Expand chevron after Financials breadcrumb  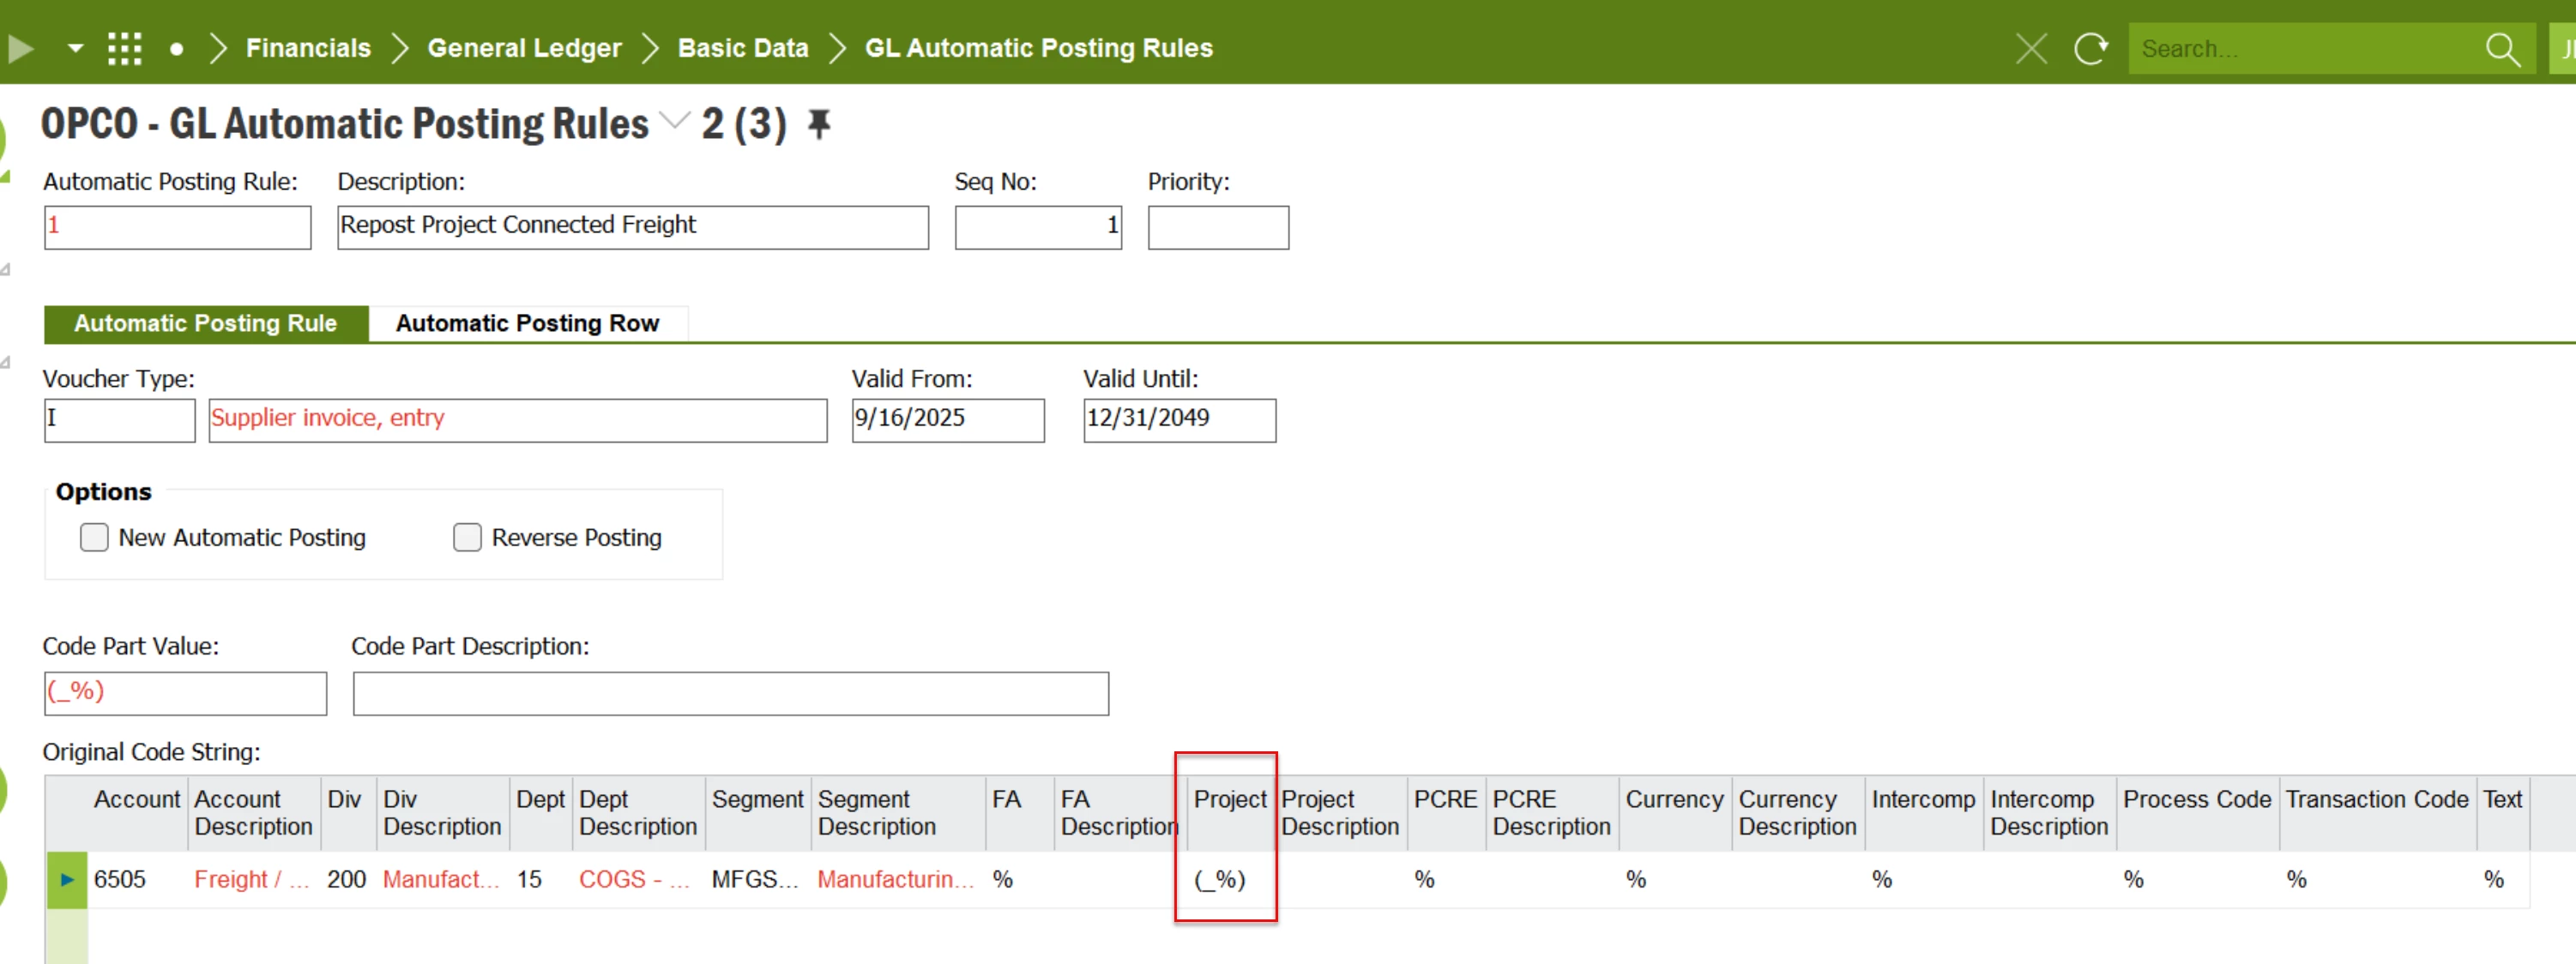[x=399, y=48]
